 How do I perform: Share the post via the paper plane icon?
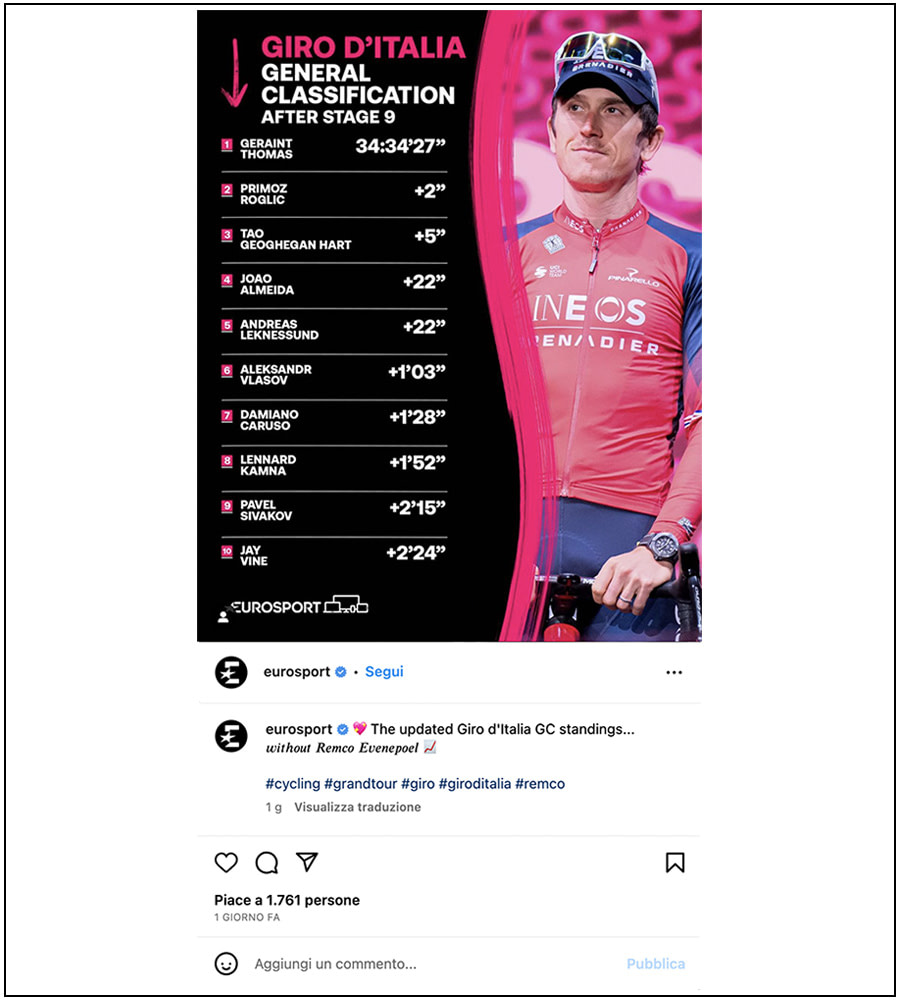(x=307, y=862)
